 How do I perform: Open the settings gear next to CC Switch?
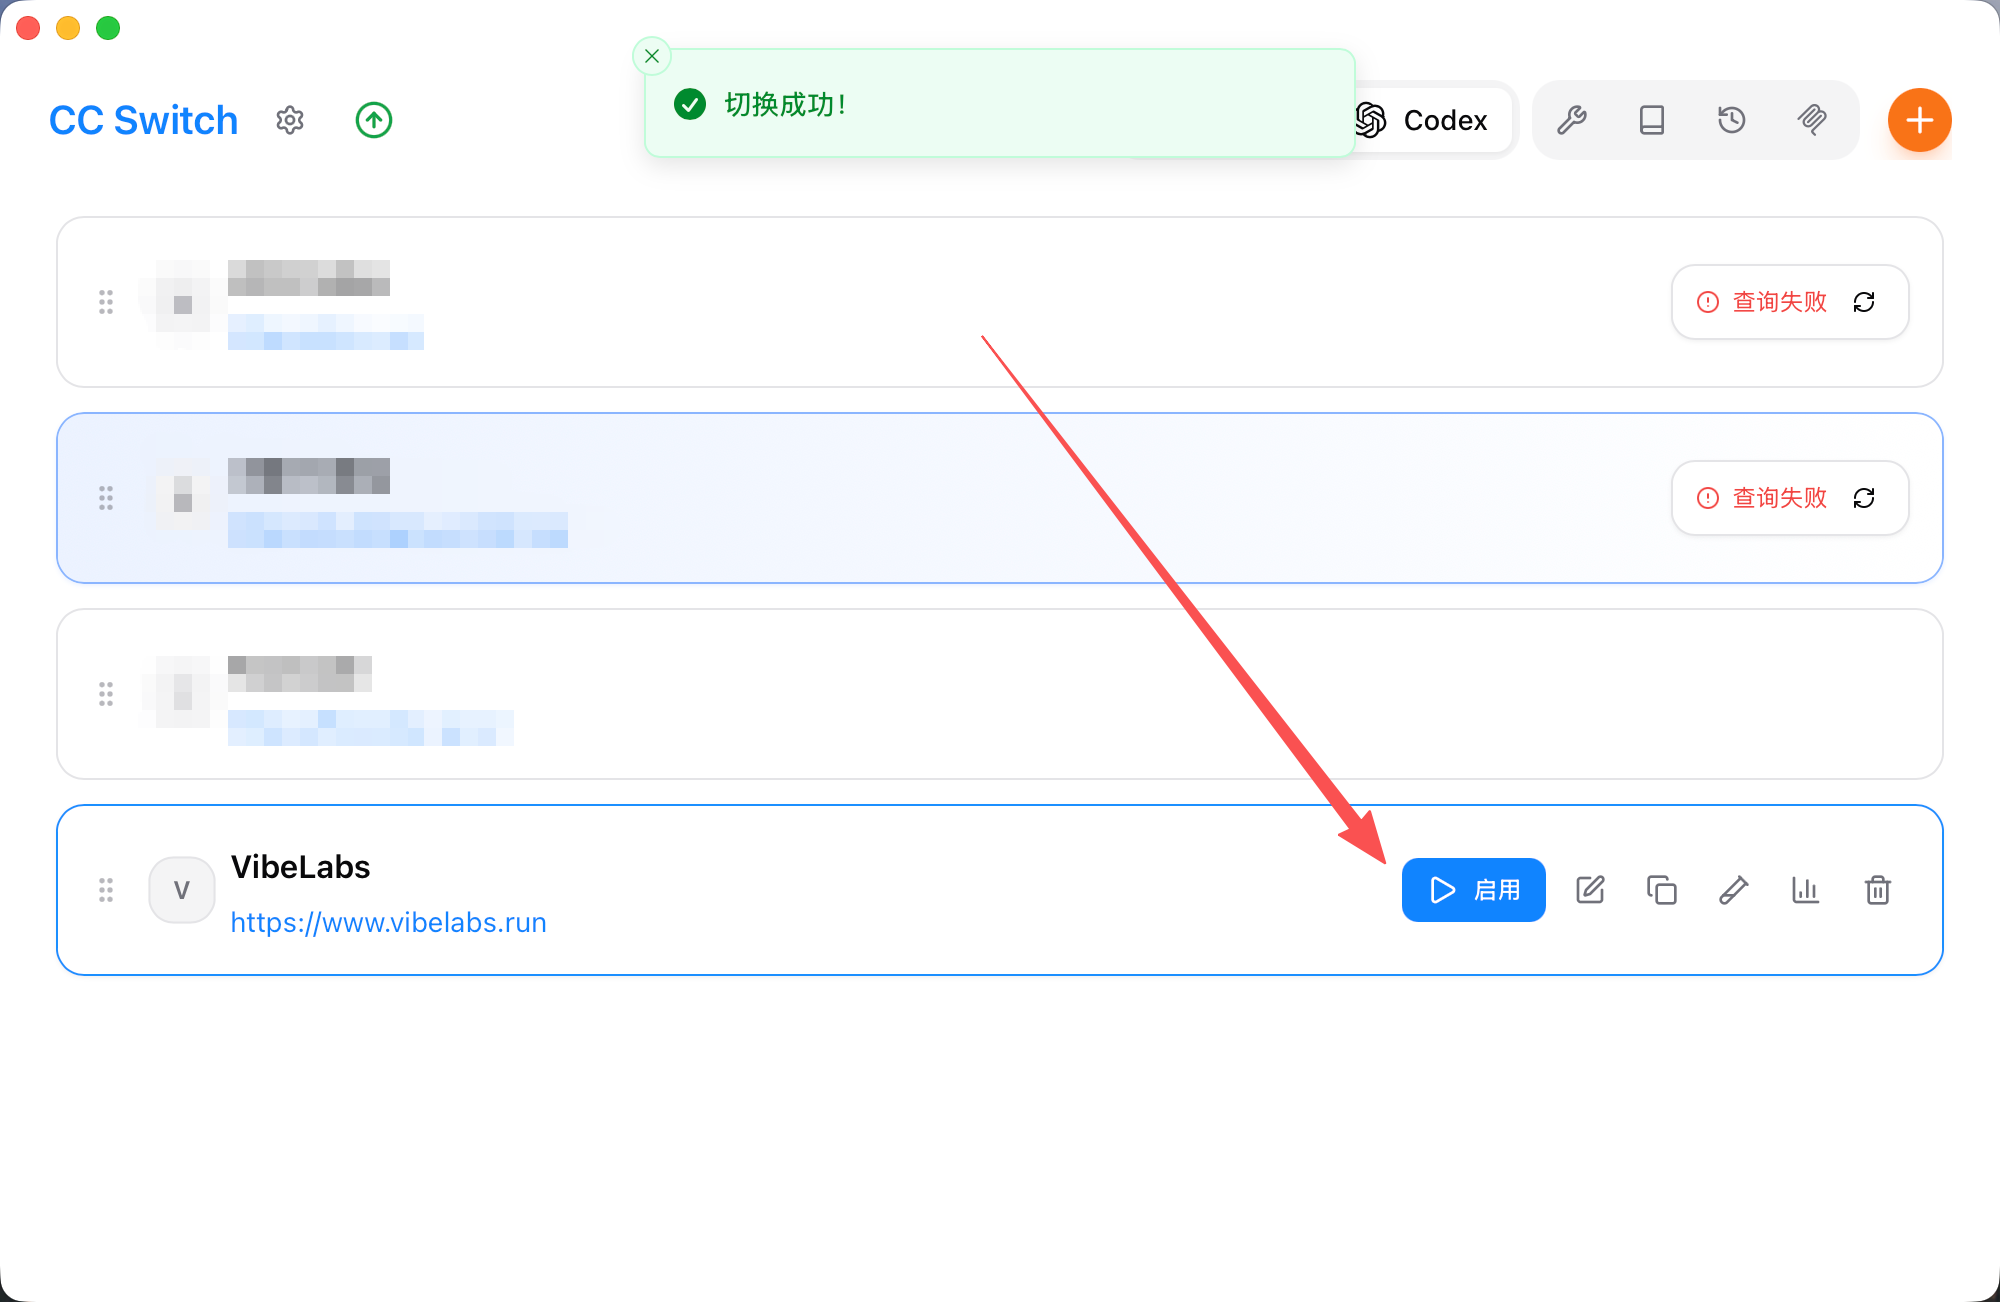click(x=290, y=120)
